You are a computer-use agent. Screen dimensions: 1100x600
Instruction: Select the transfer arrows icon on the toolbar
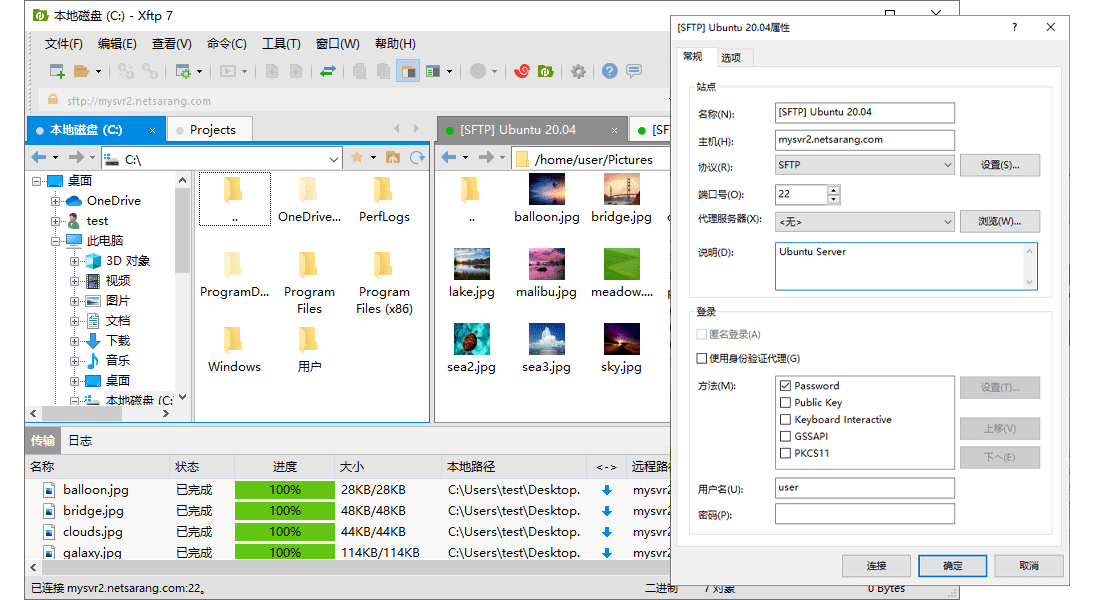click(x=327, y=71)
